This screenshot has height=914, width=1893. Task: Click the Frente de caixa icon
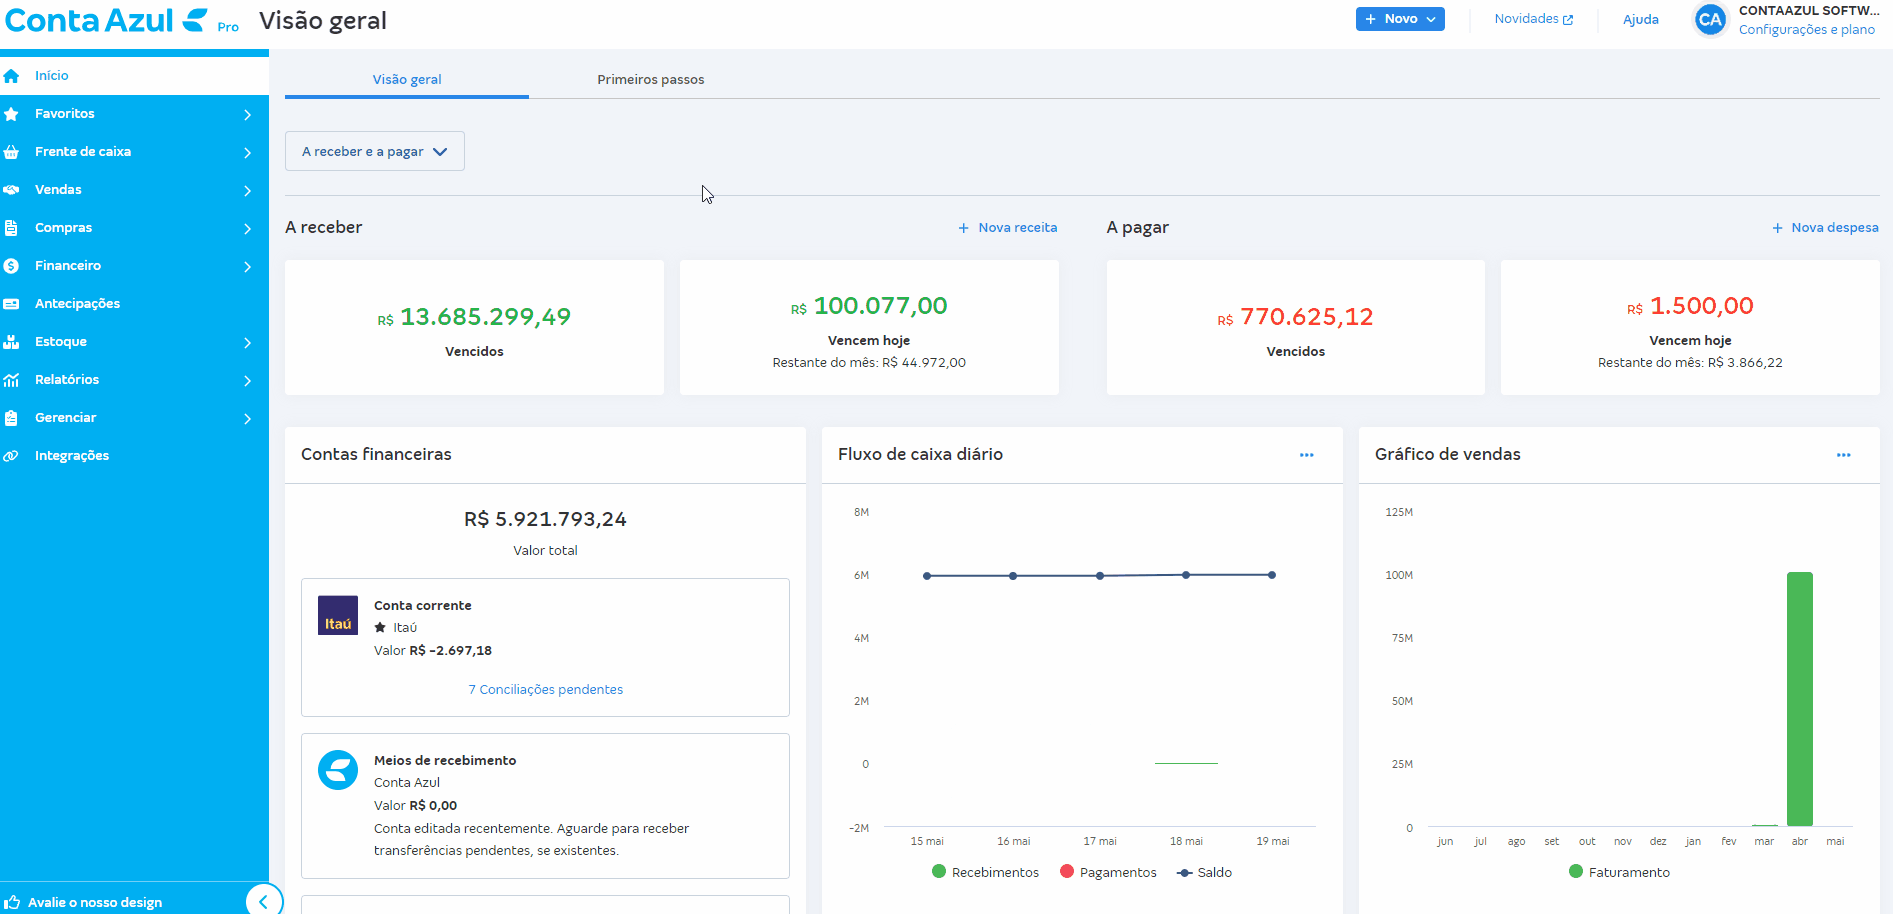tap(12, 151)
